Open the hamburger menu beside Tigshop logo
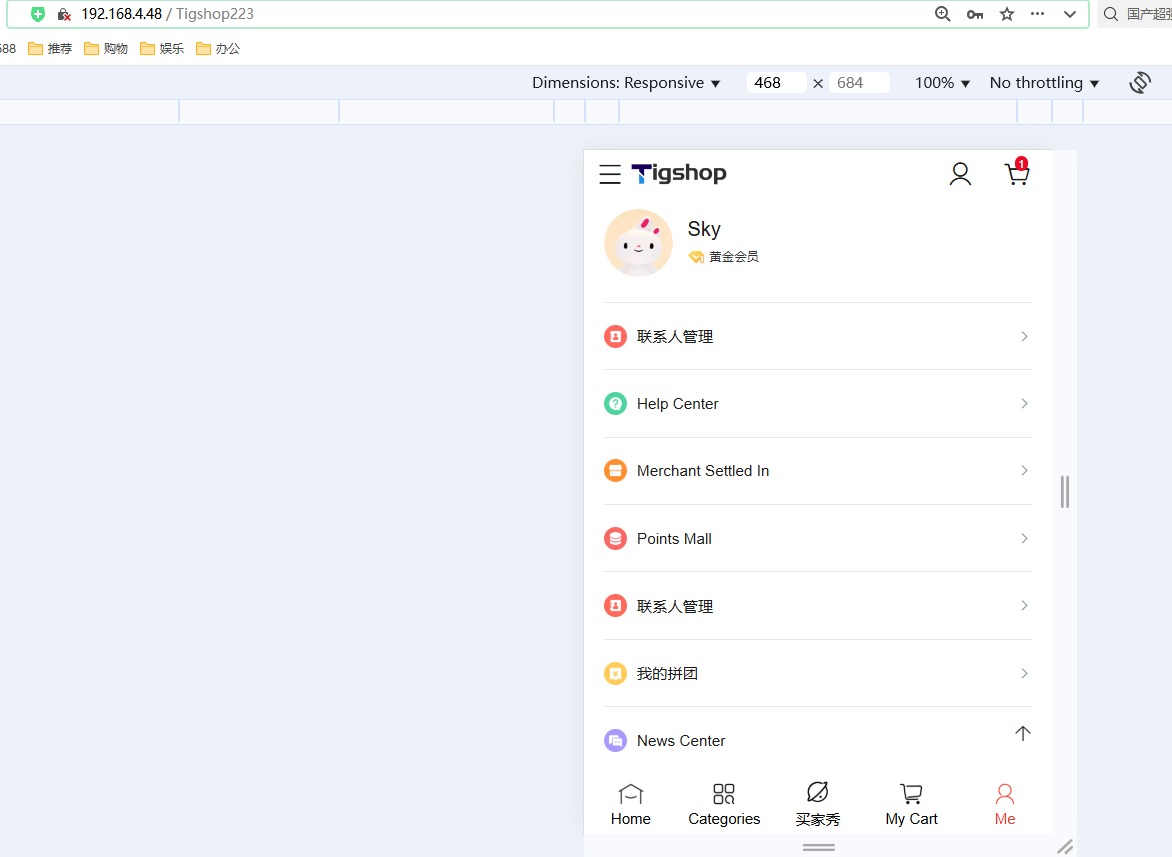The image size is (1172, 857). pos(610,174)
